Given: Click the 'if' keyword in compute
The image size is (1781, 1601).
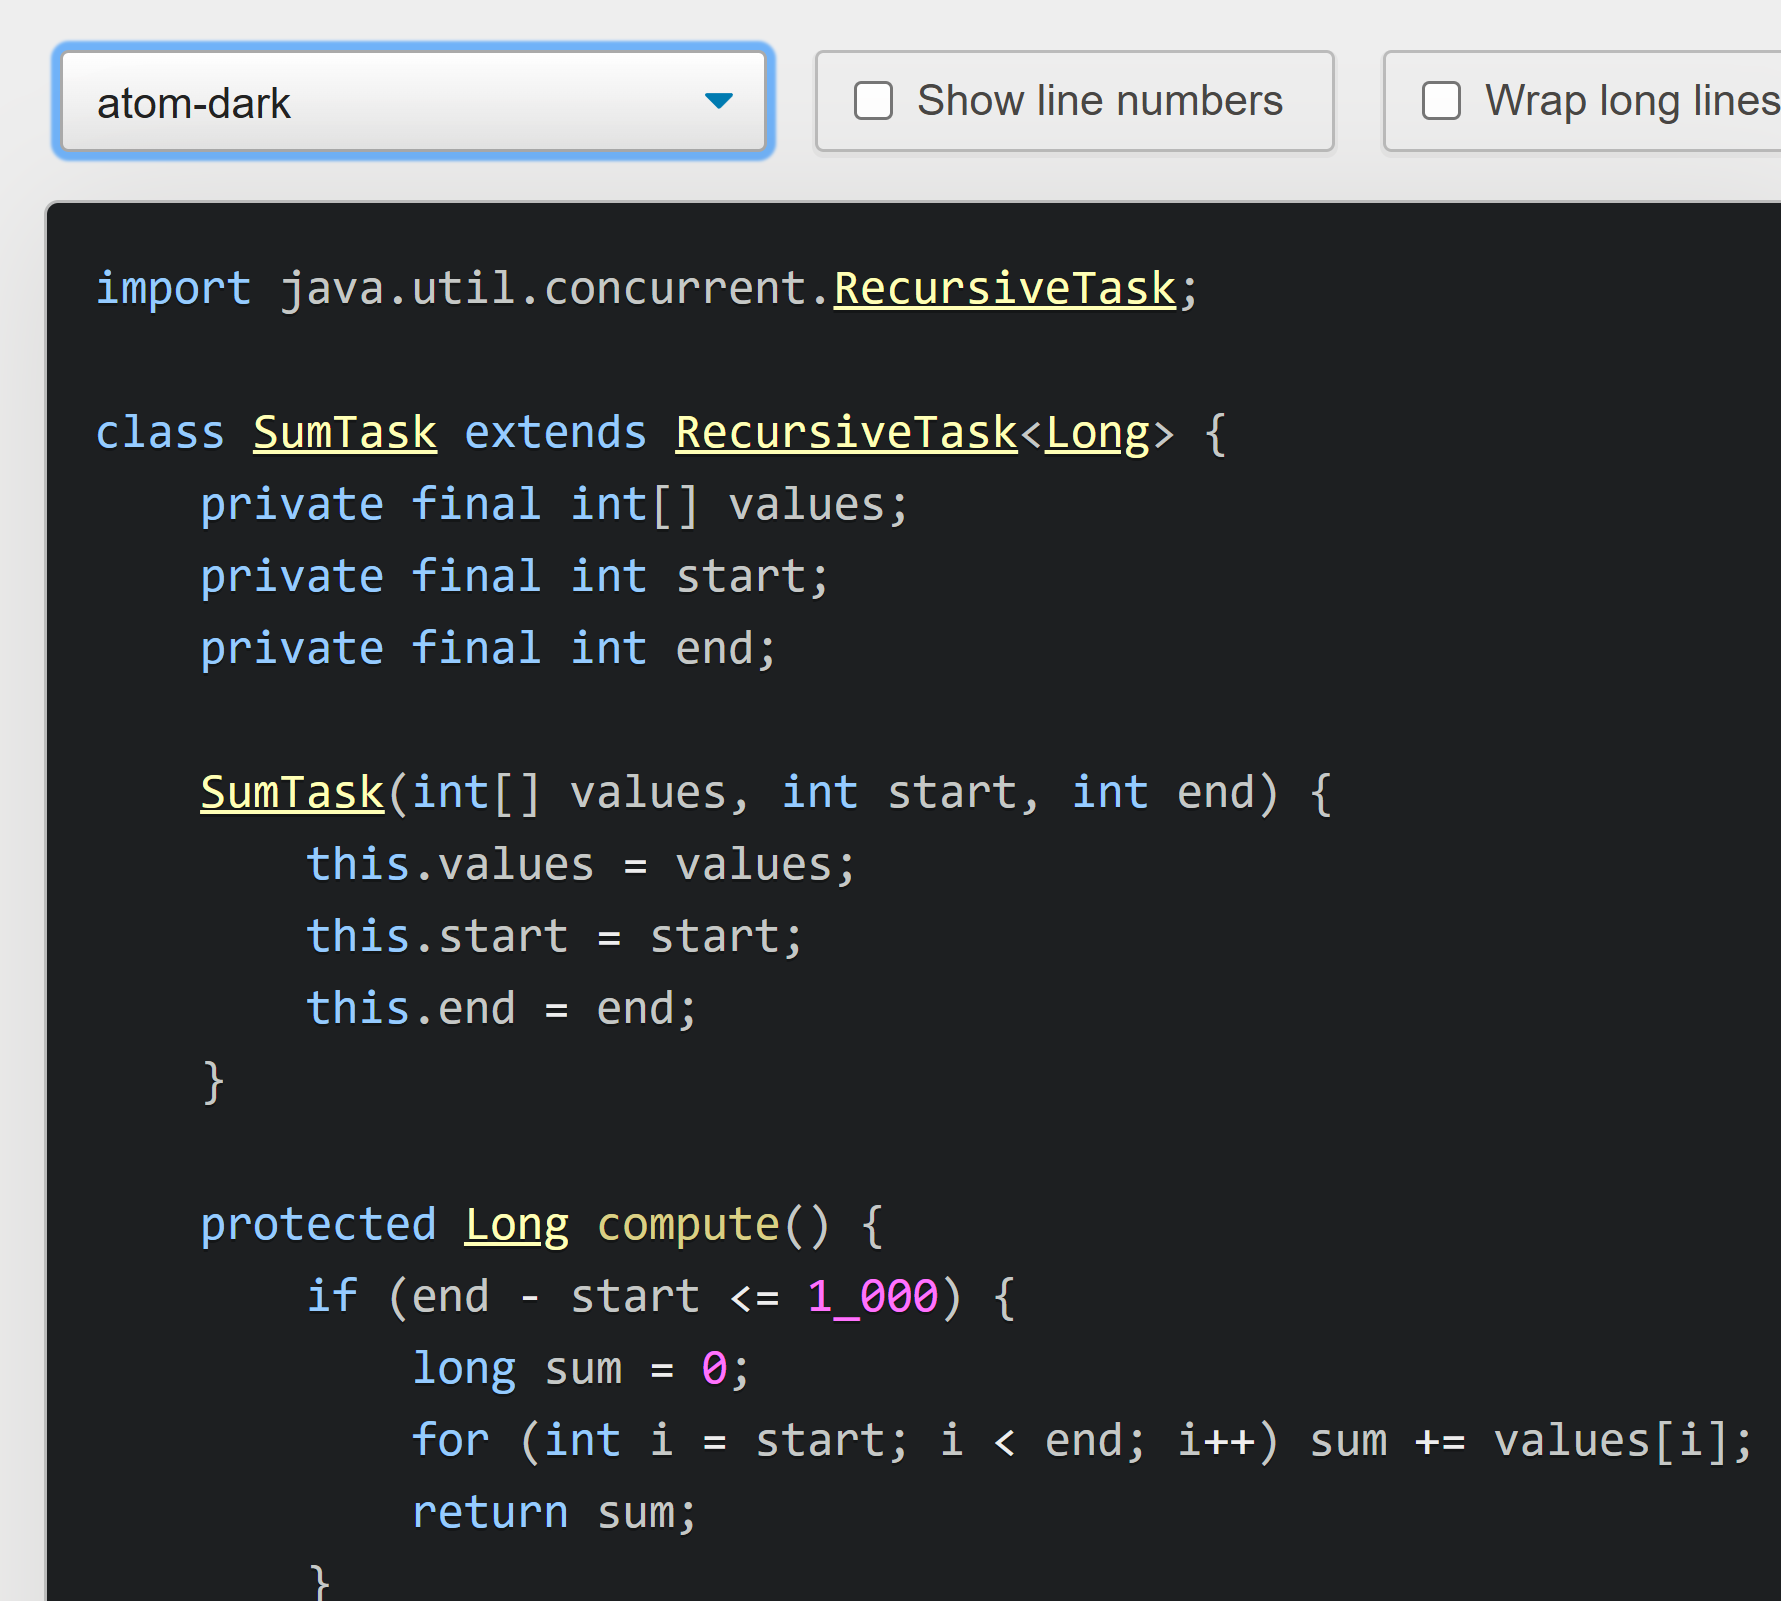Looking at the screenshot, I should pos(331,1297).
